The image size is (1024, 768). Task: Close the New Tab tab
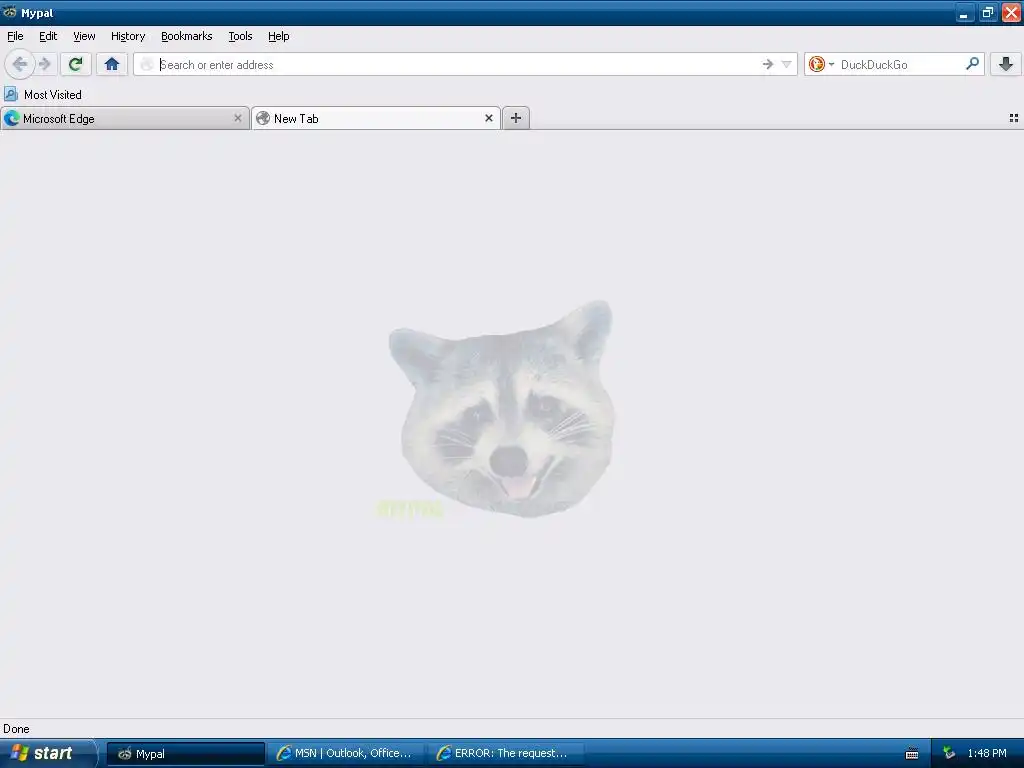488,118
